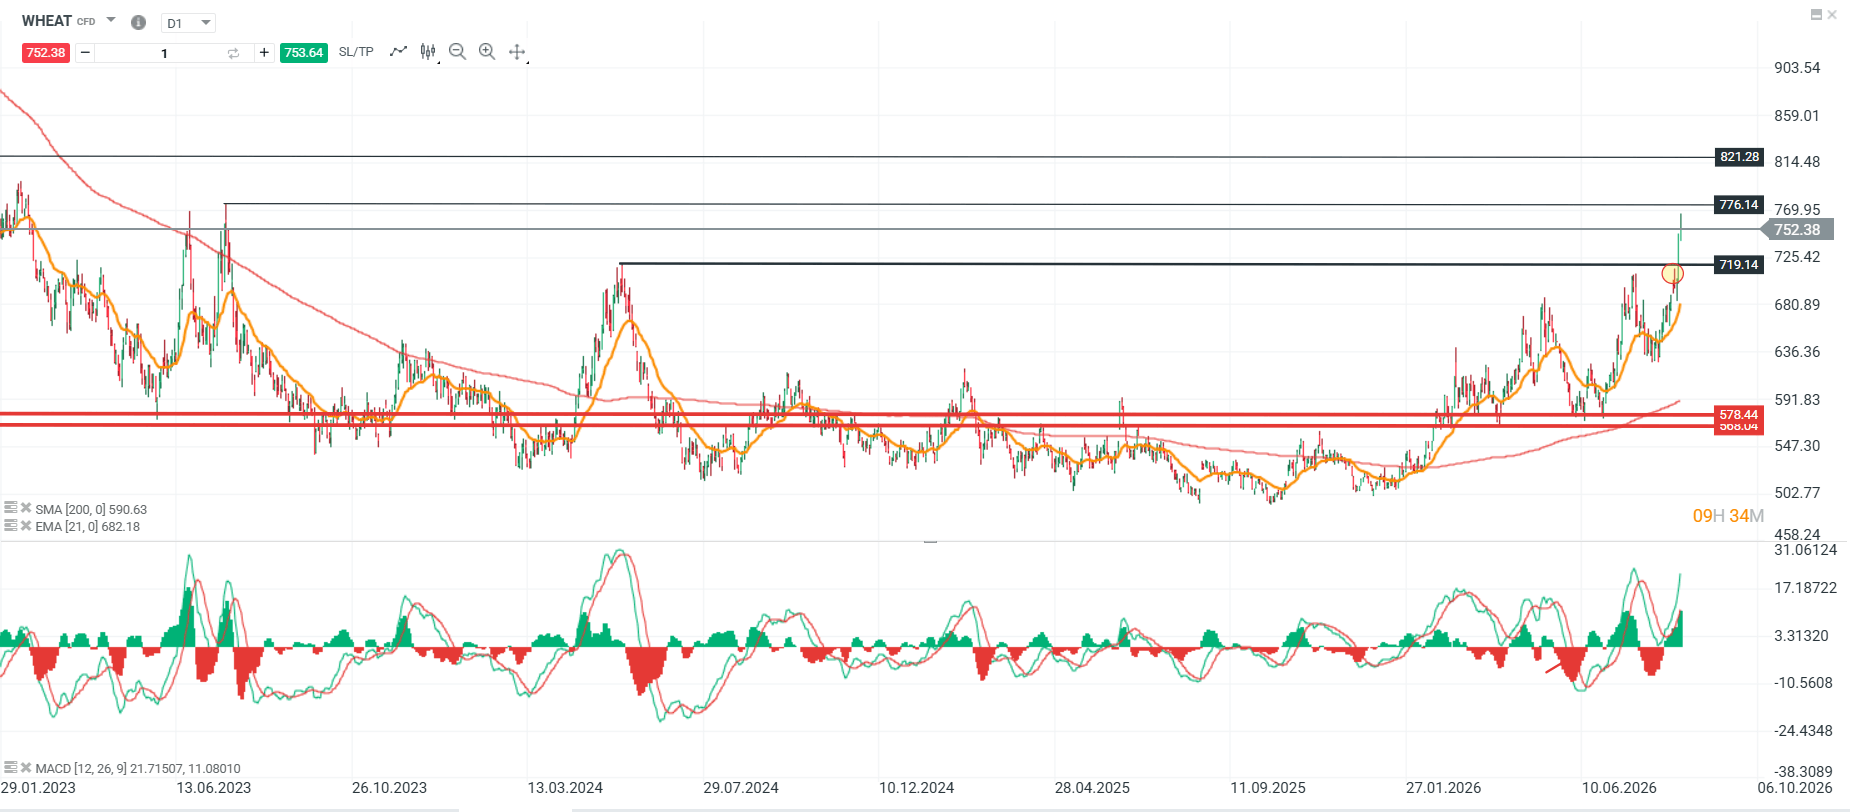Open the line drawing tools icon
The height and width of the screenshot is (812, 1850).
point(399,51)
